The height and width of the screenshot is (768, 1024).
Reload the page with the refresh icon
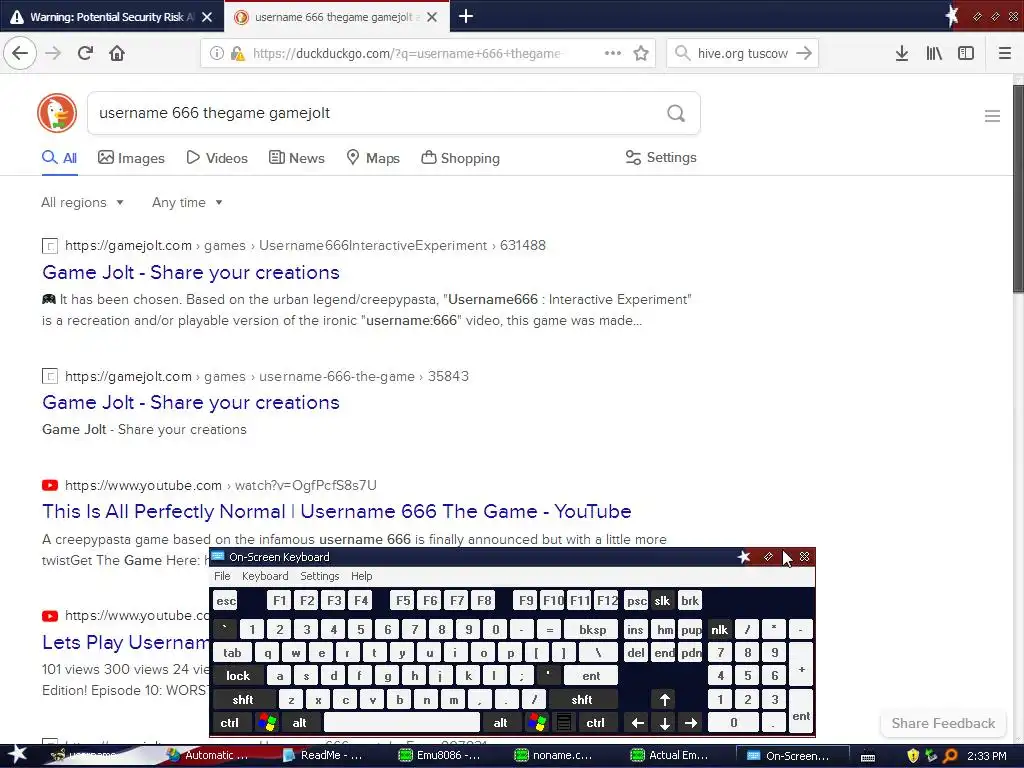tap(85, 53)
